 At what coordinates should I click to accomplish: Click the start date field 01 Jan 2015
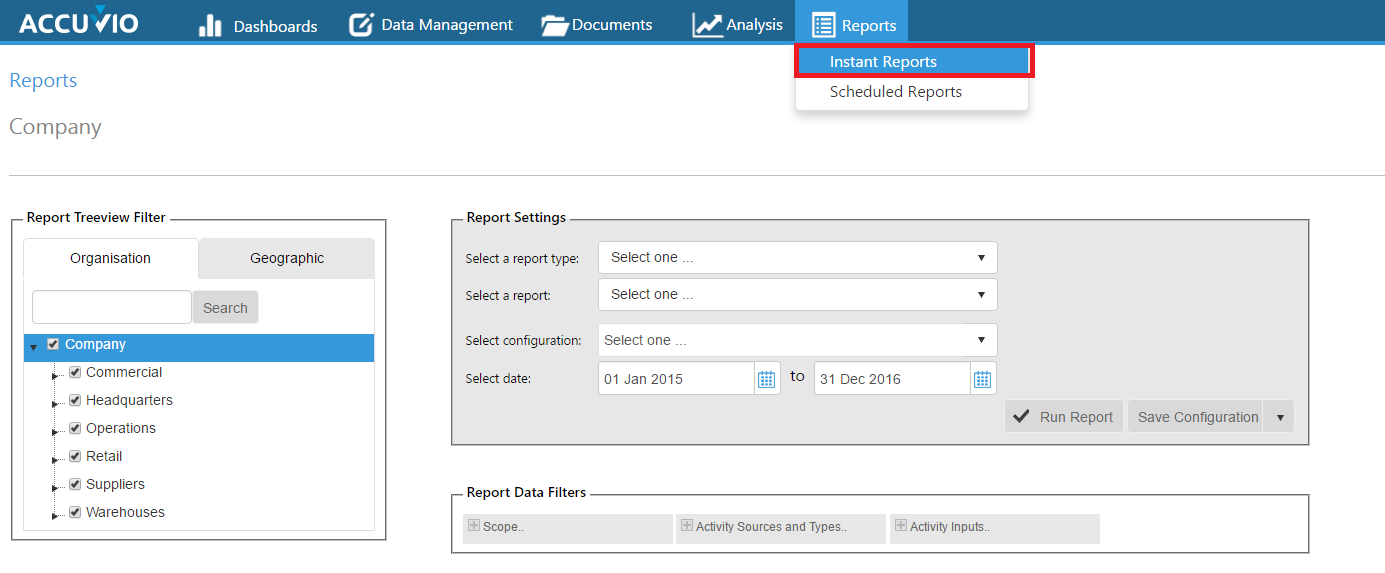point(676,379)
